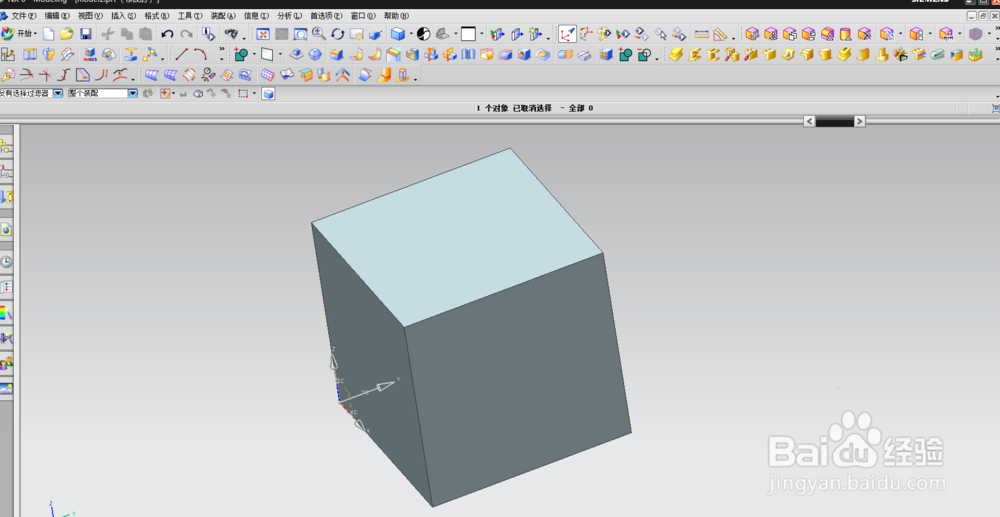Click the teal Subtract boolean icon with minus
The width and height of the screenshot is (1000, 517).
tap(645, 55)
